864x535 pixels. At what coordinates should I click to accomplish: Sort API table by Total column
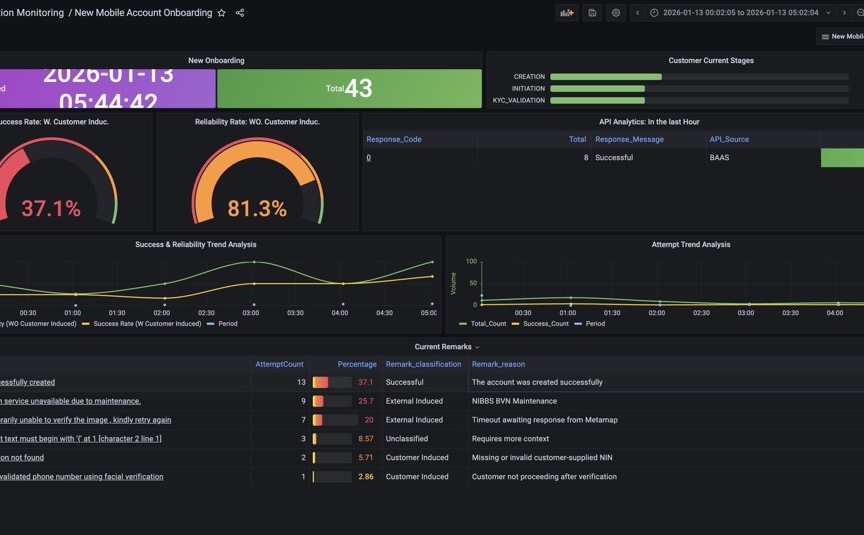coord(577,139)
